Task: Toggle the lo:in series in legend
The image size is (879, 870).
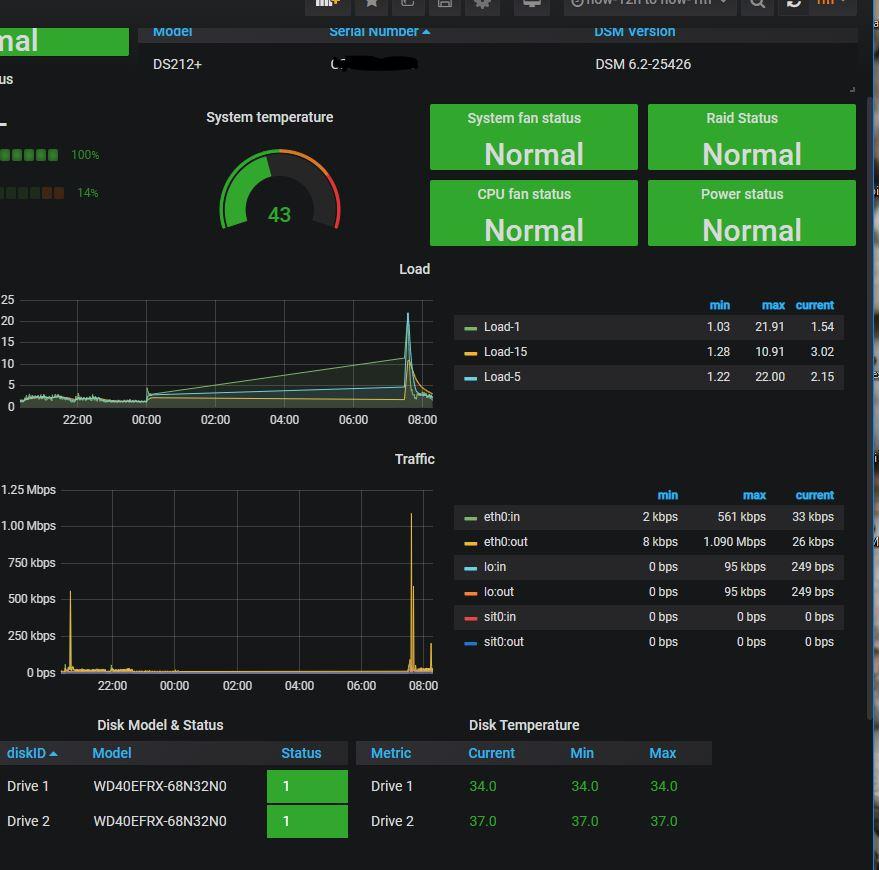Action: tap(494, 567)
